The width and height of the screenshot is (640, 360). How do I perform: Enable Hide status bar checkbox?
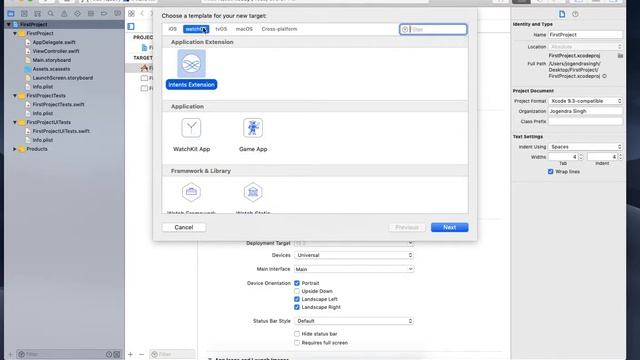(x=297, y=334)
